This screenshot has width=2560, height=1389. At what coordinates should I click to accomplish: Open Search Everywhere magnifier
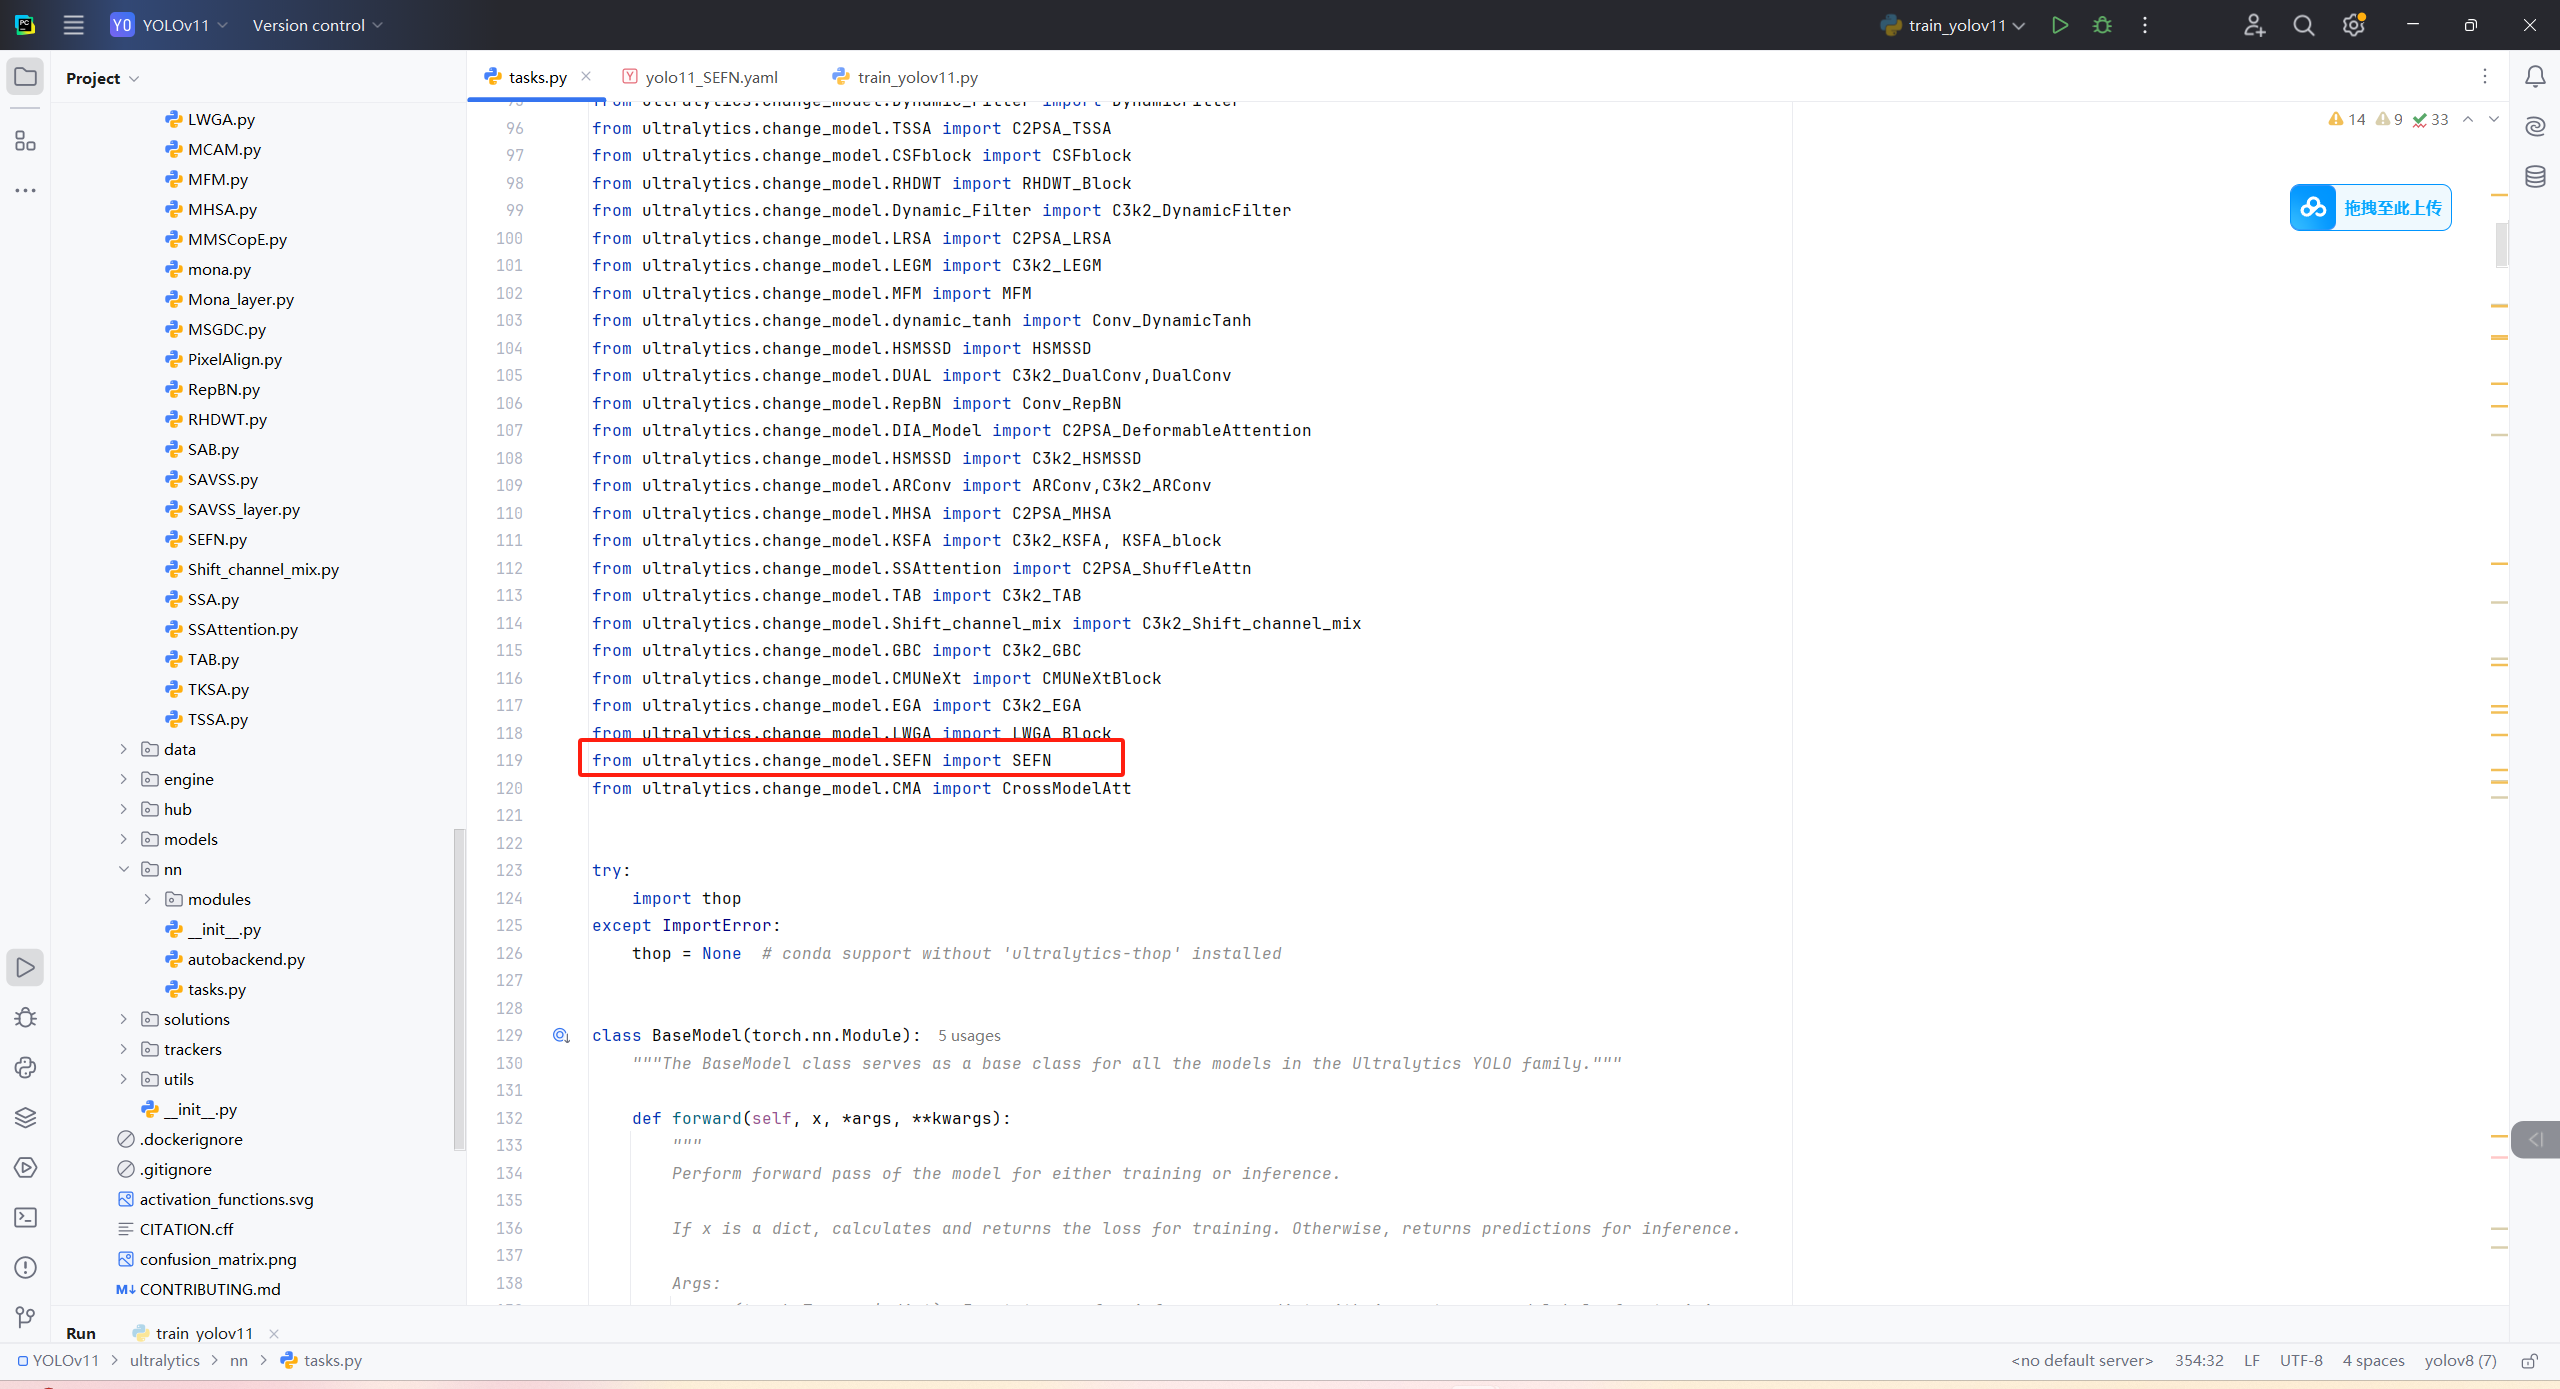point(2303,25)
